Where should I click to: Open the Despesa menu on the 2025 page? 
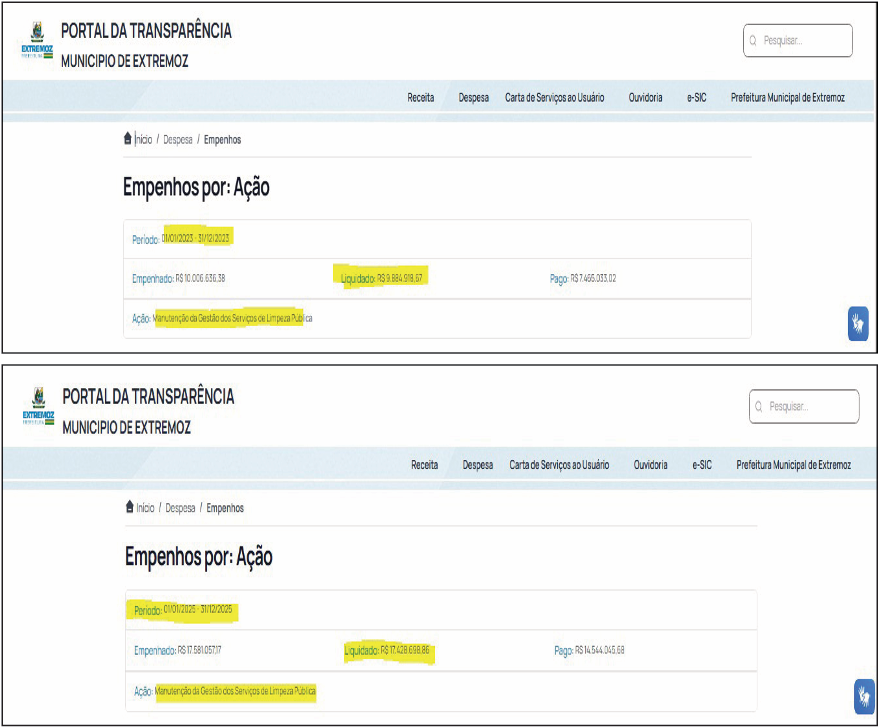477,465
